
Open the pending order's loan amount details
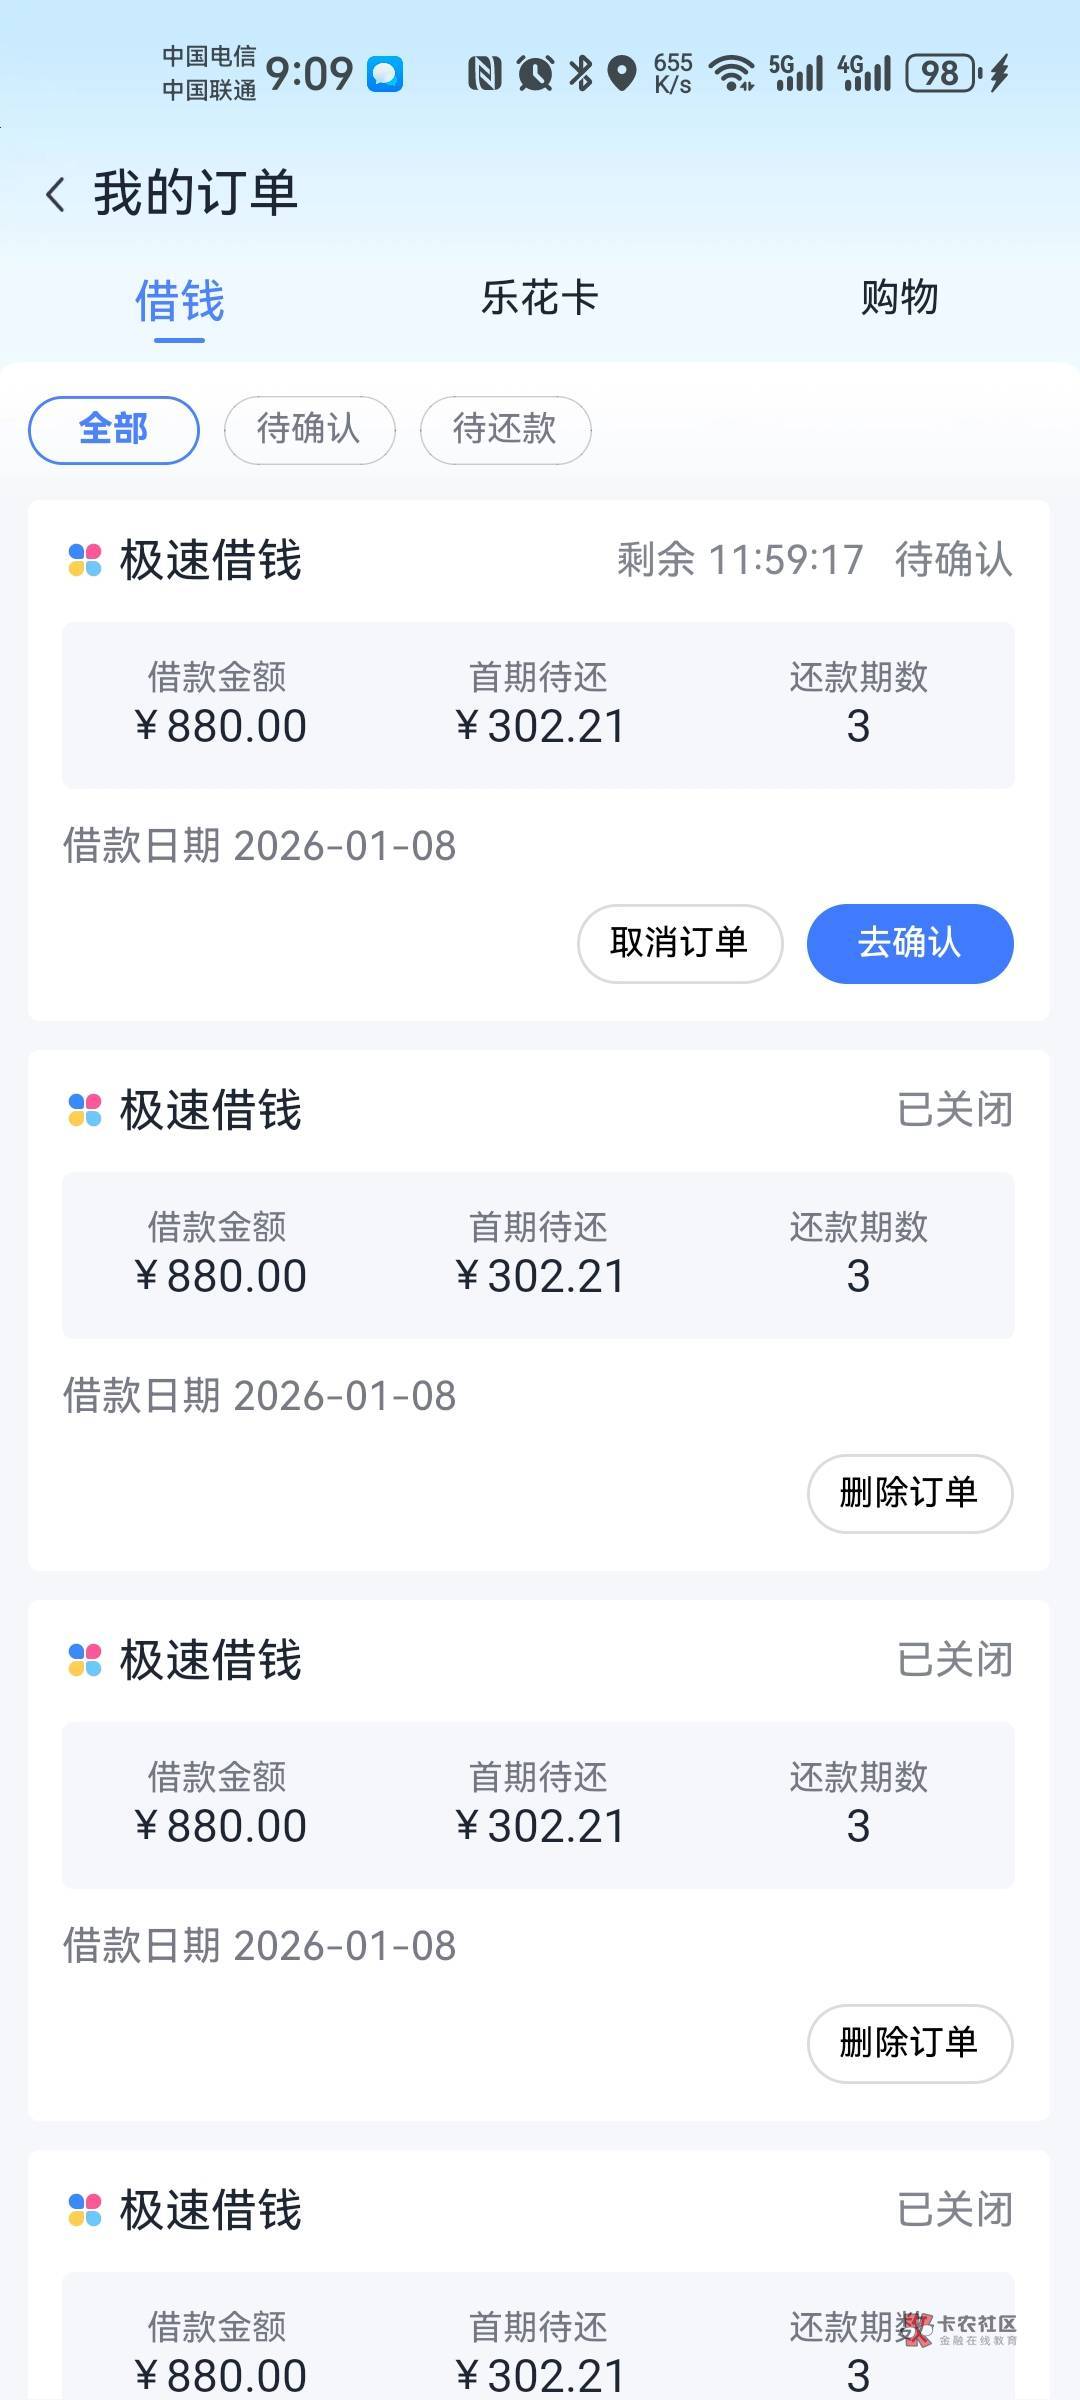(x=219, y=705)
